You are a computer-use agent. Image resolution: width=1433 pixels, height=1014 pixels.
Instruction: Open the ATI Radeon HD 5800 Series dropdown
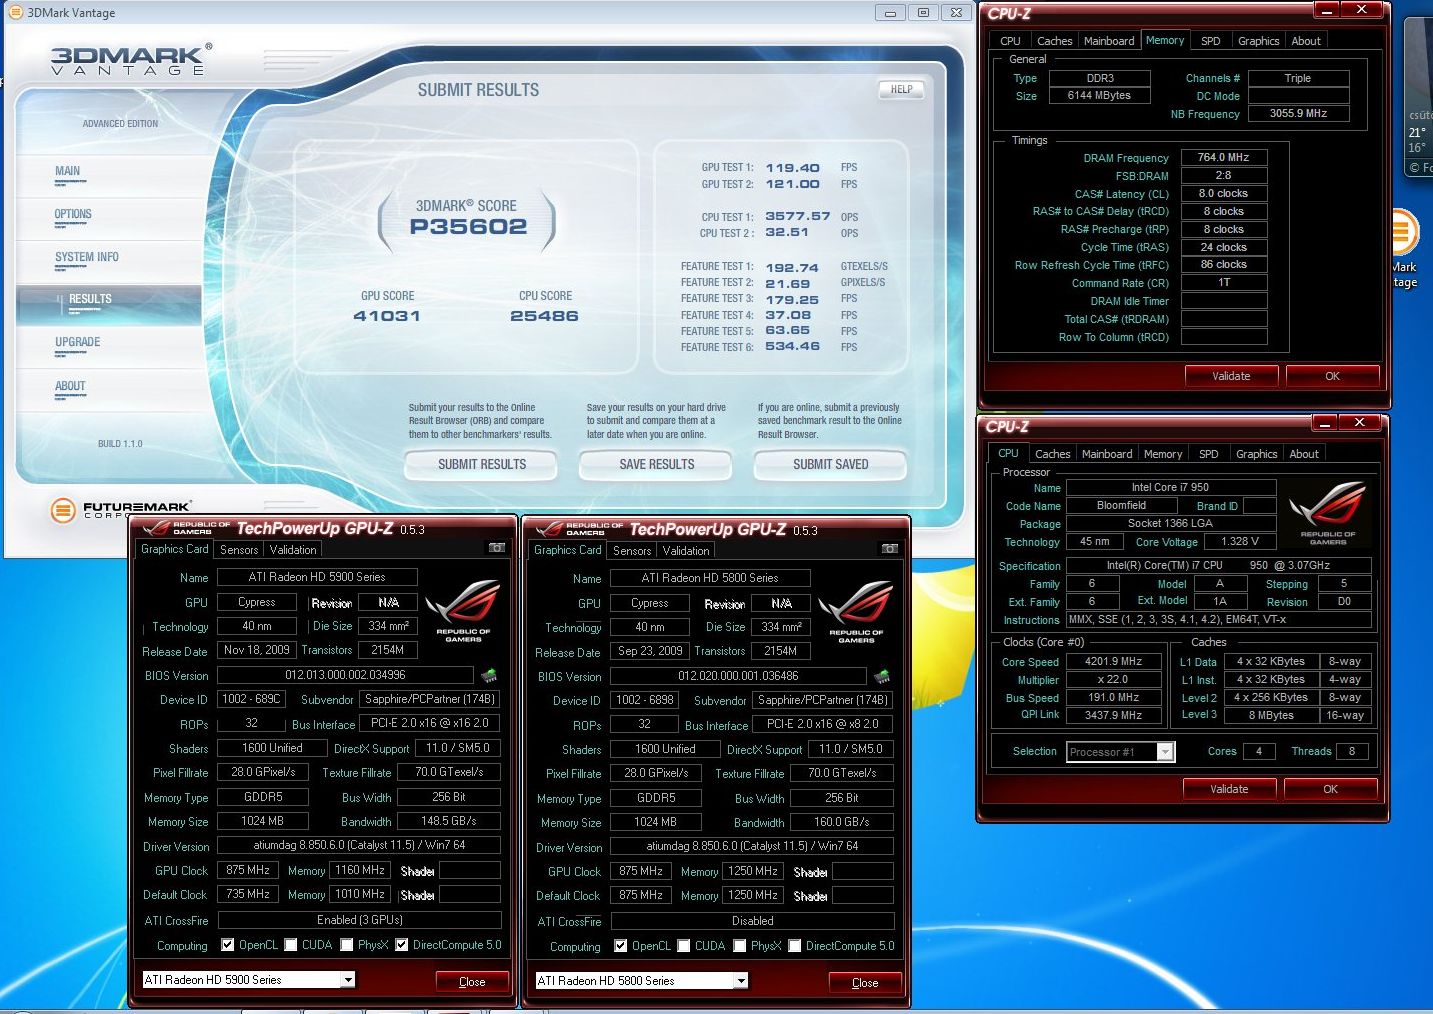point(641,981)
